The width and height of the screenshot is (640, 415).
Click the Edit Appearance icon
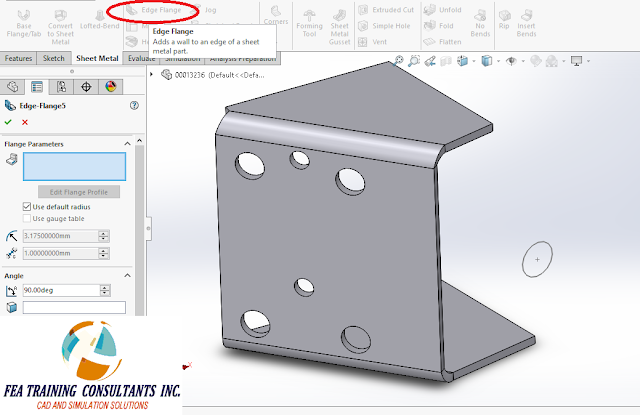536,61
